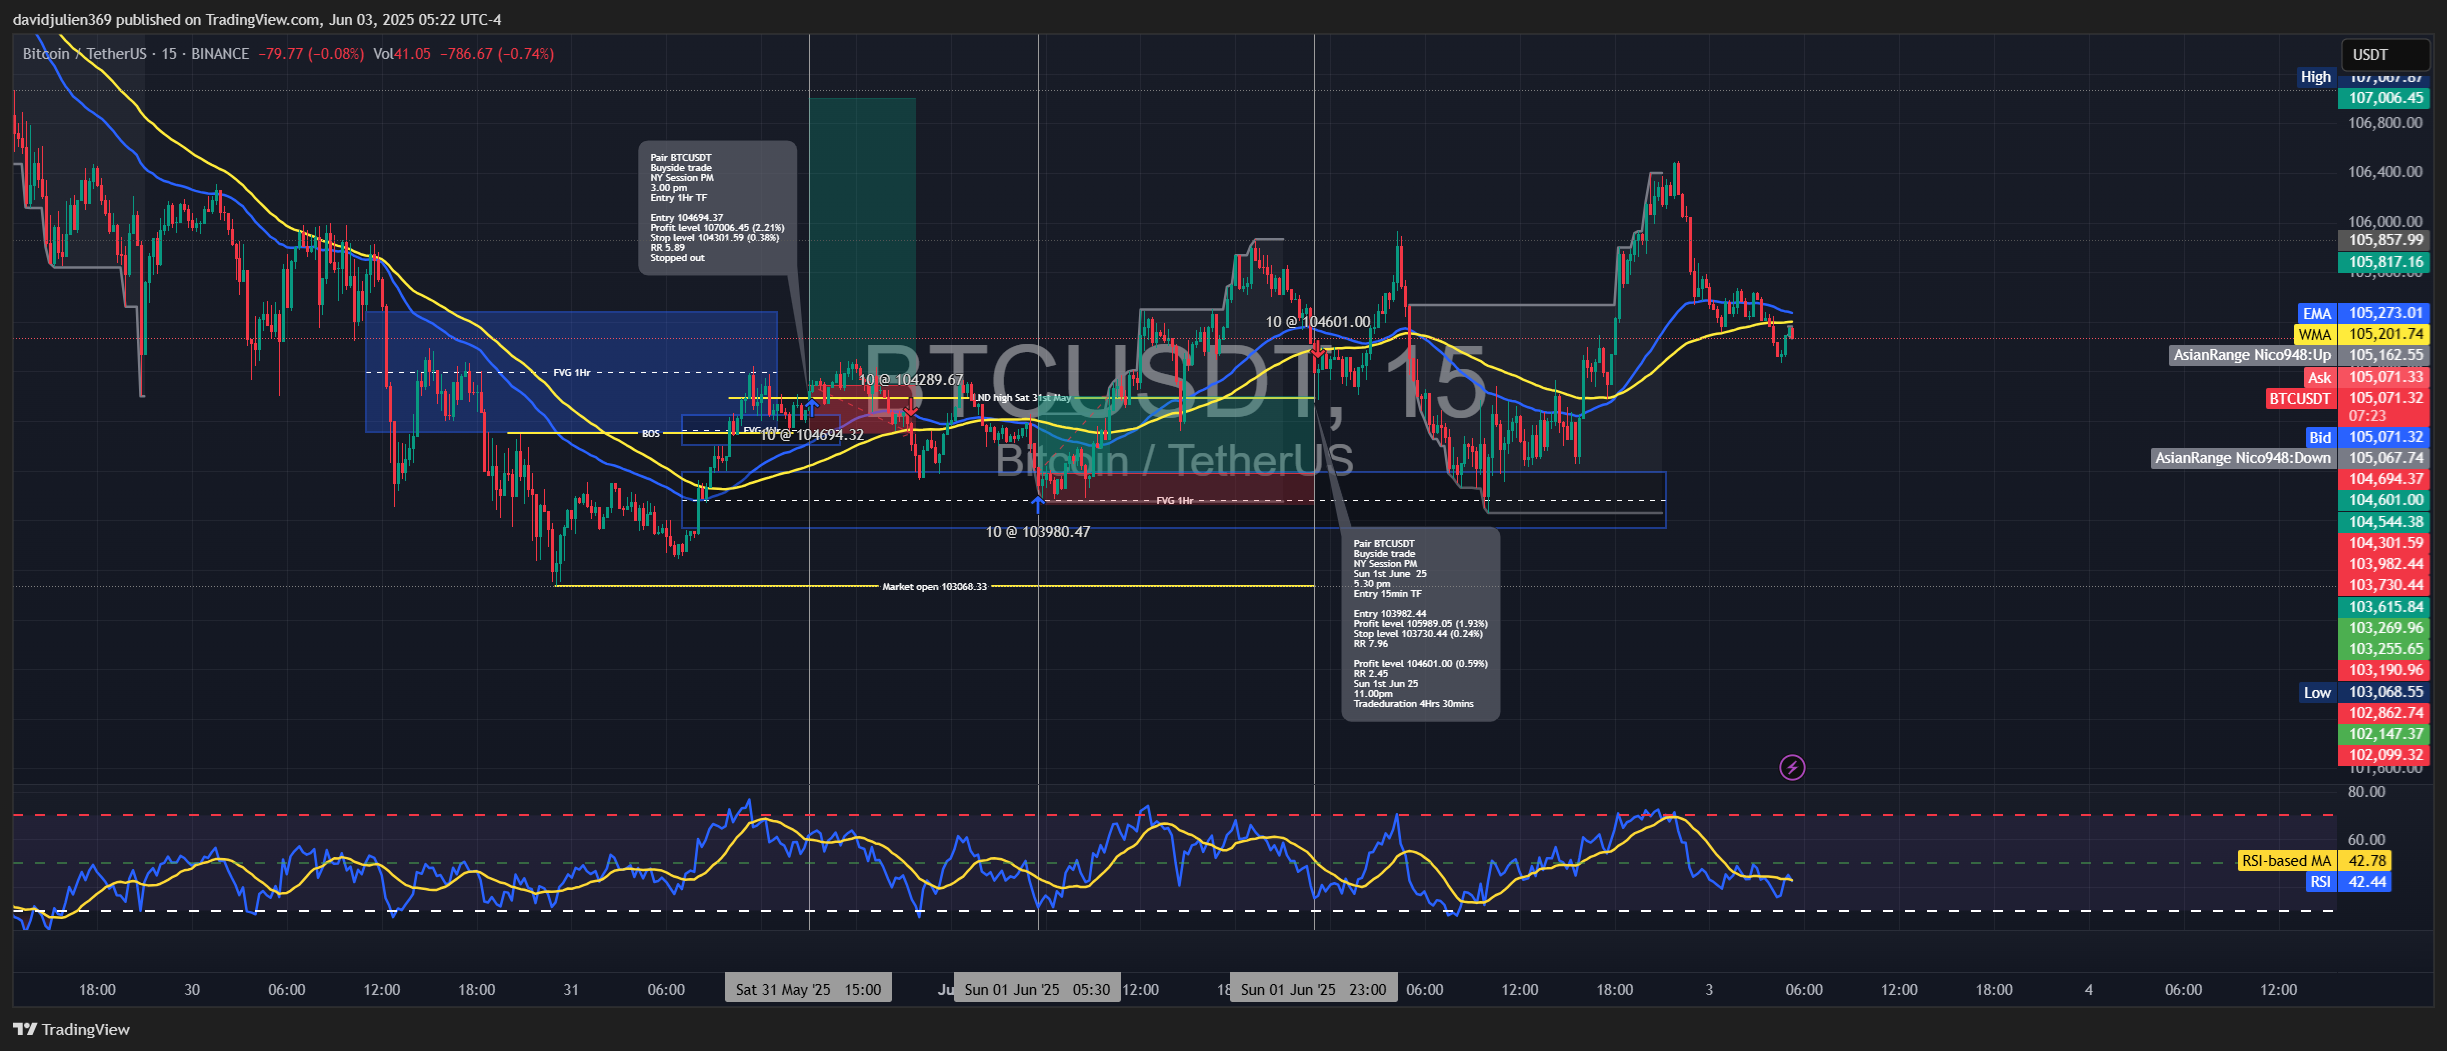Click the blue Bid label

(x=2320, y=437)
